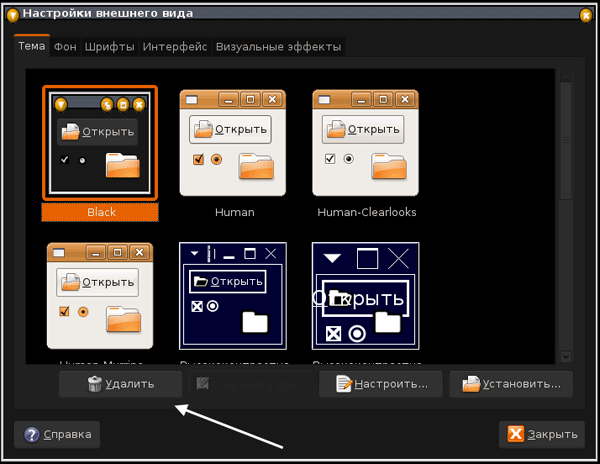
Task: Click the orange X icon on Закрыть
Action: pyautogui.click(x=515, y=435)
